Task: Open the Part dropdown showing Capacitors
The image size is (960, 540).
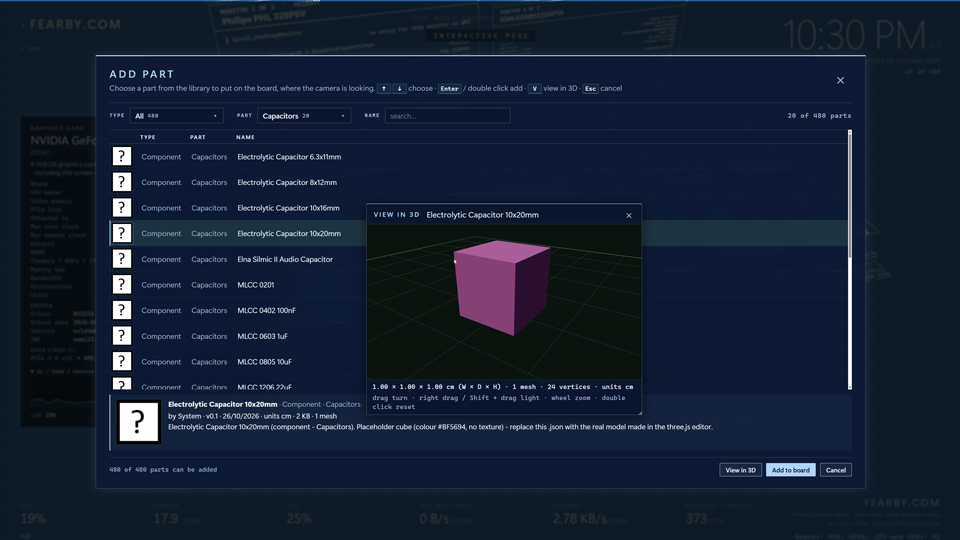Action: [304, 116]
